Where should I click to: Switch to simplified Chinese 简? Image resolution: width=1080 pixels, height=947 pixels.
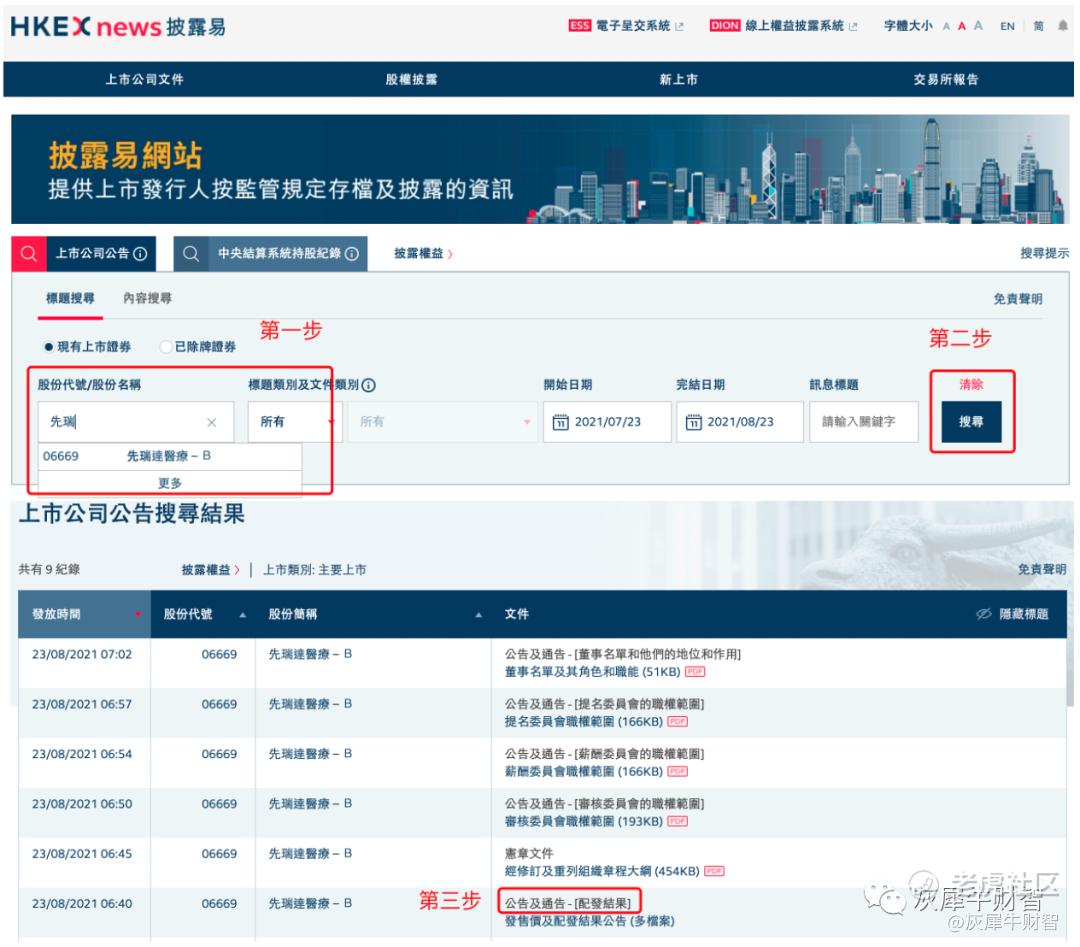click(x=1039, y=26)
